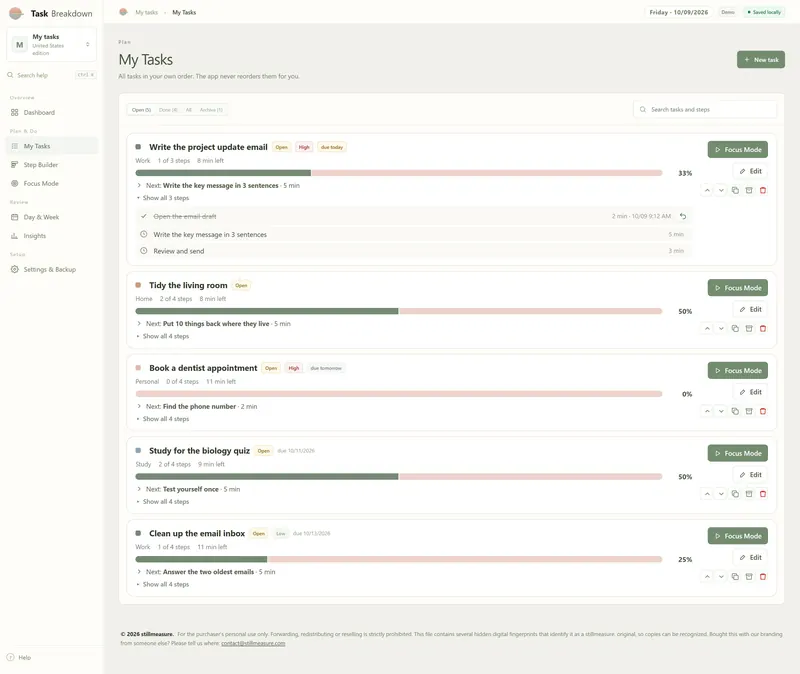The image size is (800, 674).
Task: Click the Search help field in sidebar
Action: click(52, 75)
